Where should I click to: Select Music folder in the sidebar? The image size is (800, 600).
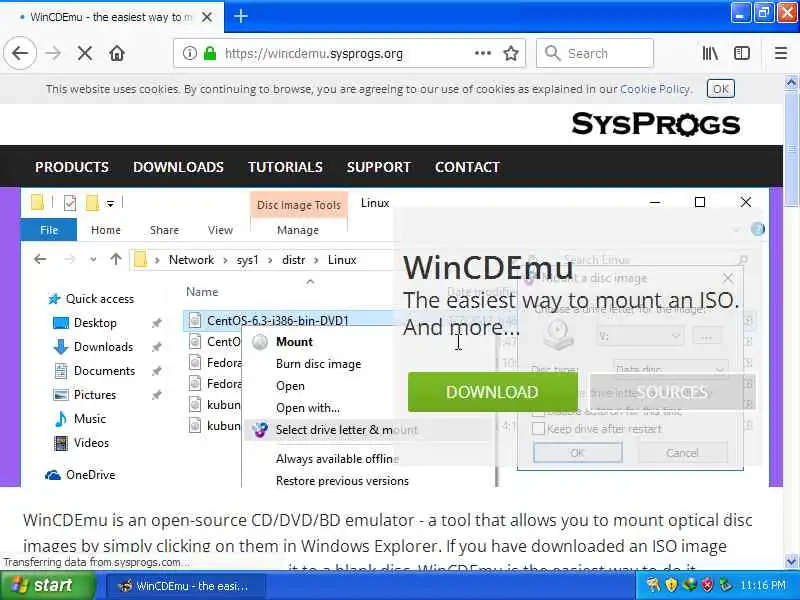[x=90, y=419]
